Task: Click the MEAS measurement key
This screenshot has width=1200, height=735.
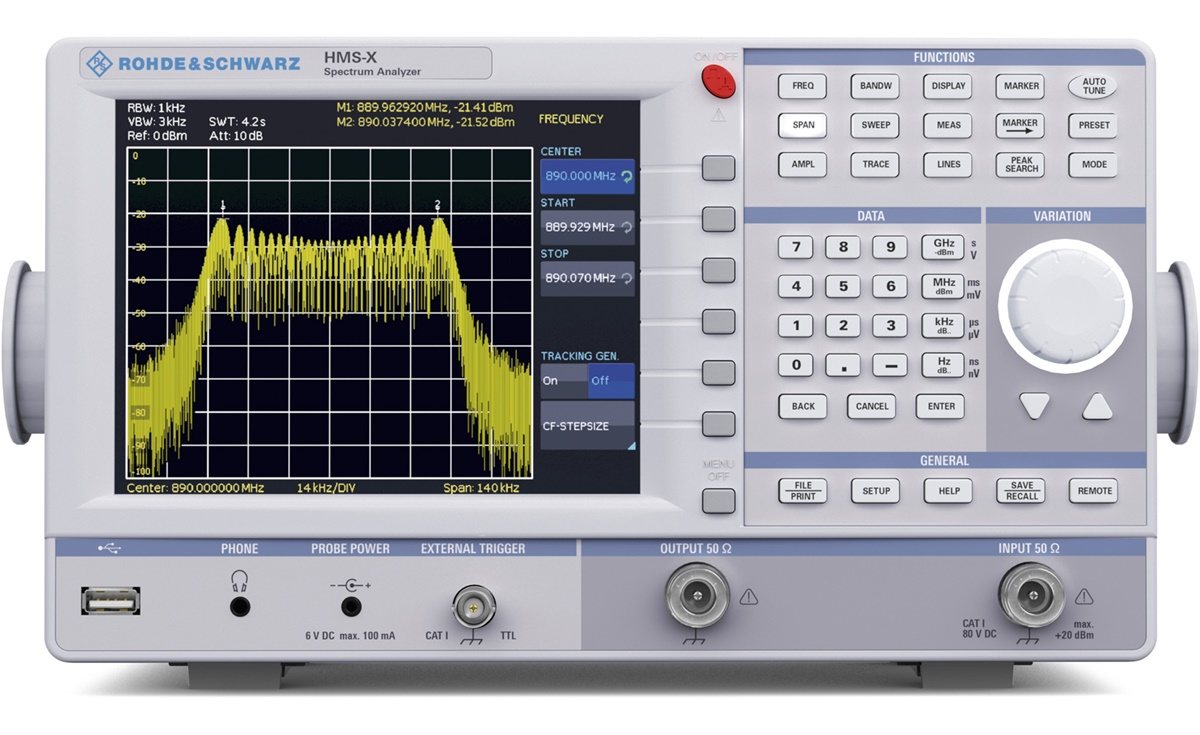Action: pos(948,126)
